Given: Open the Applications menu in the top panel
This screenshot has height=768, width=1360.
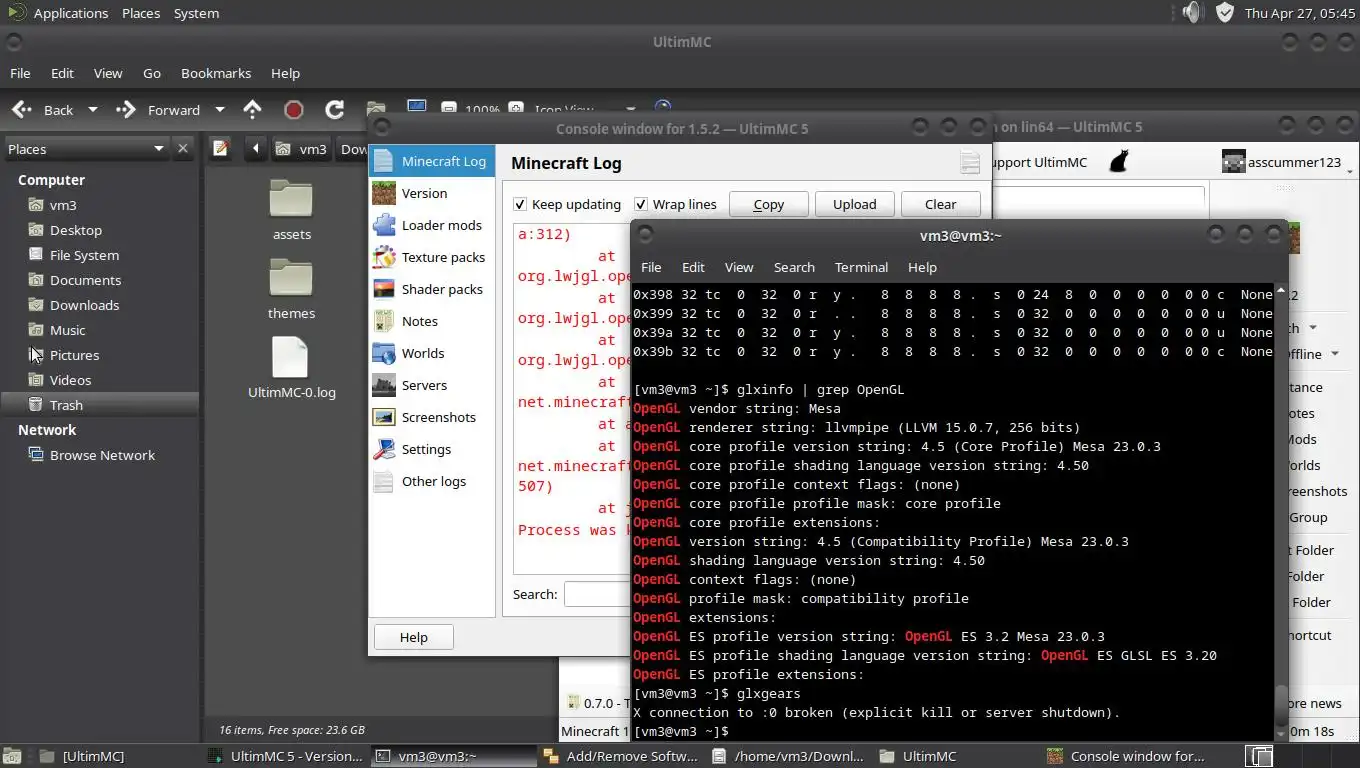Looking at the screenshot, I should (70, 13).
